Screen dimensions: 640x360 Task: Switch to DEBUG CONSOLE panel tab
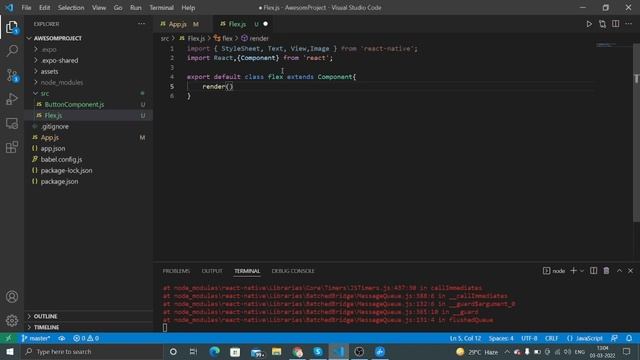click(293, 271)
